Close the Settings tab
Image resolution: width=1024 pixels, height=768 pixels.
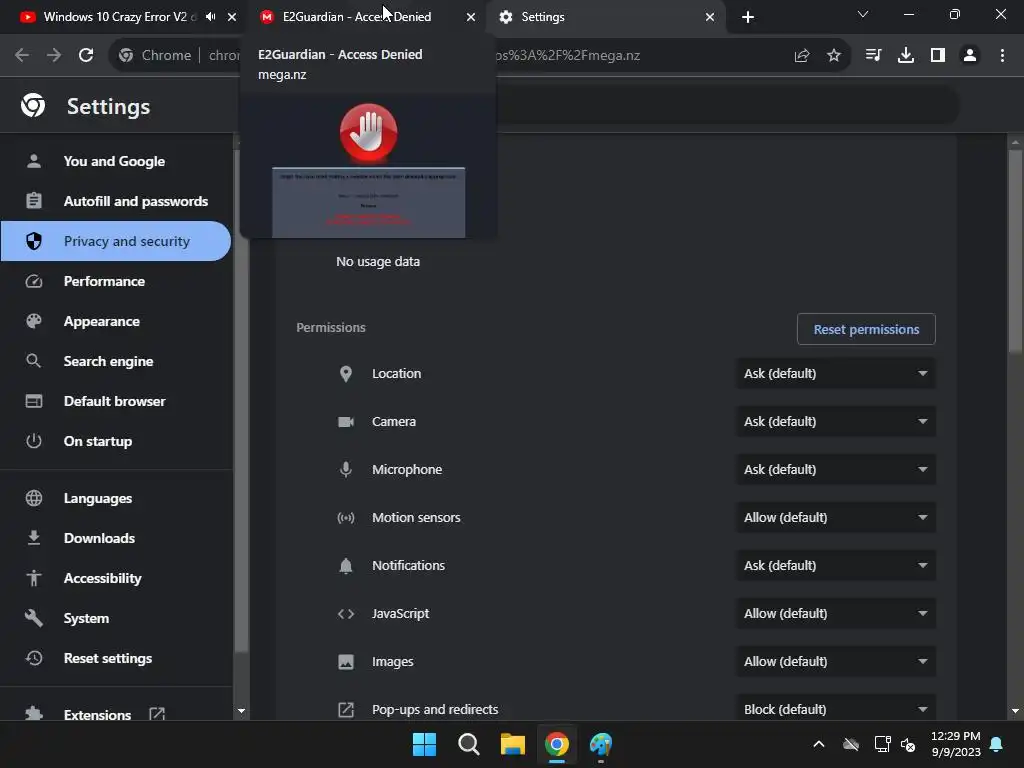(710, 17)
